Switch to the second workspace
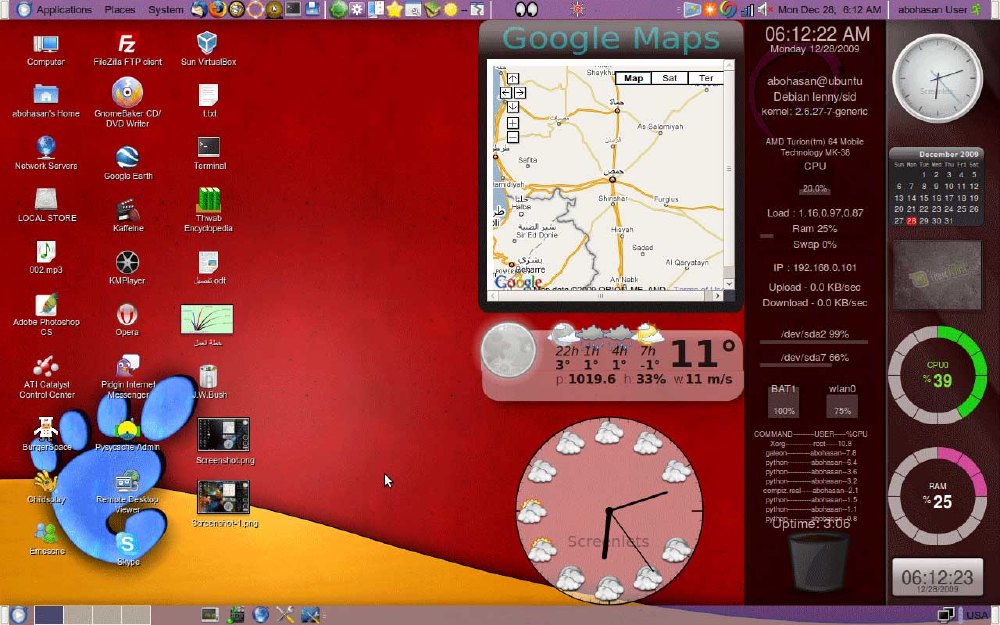This screenshot has height=625, width=1000. tap(78, 615)
